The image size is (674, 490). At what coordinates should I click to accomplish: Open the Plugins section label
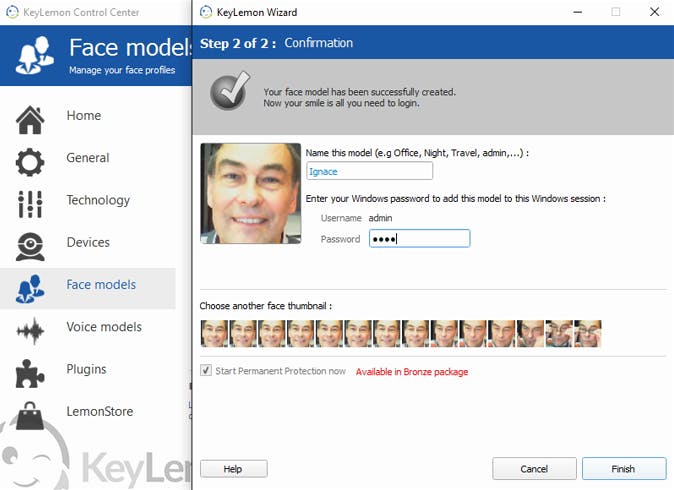pos(86,369)
